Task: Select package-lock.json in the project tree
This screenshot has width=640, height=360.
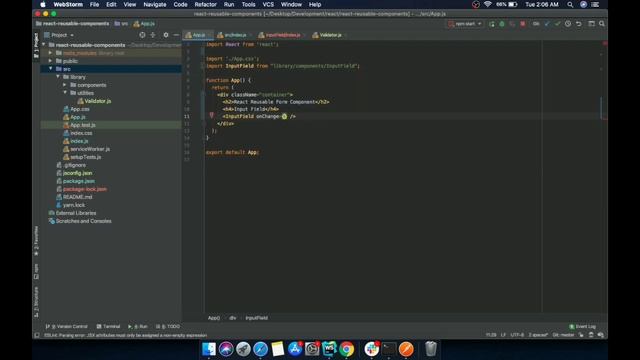Action: click(82, 189)
